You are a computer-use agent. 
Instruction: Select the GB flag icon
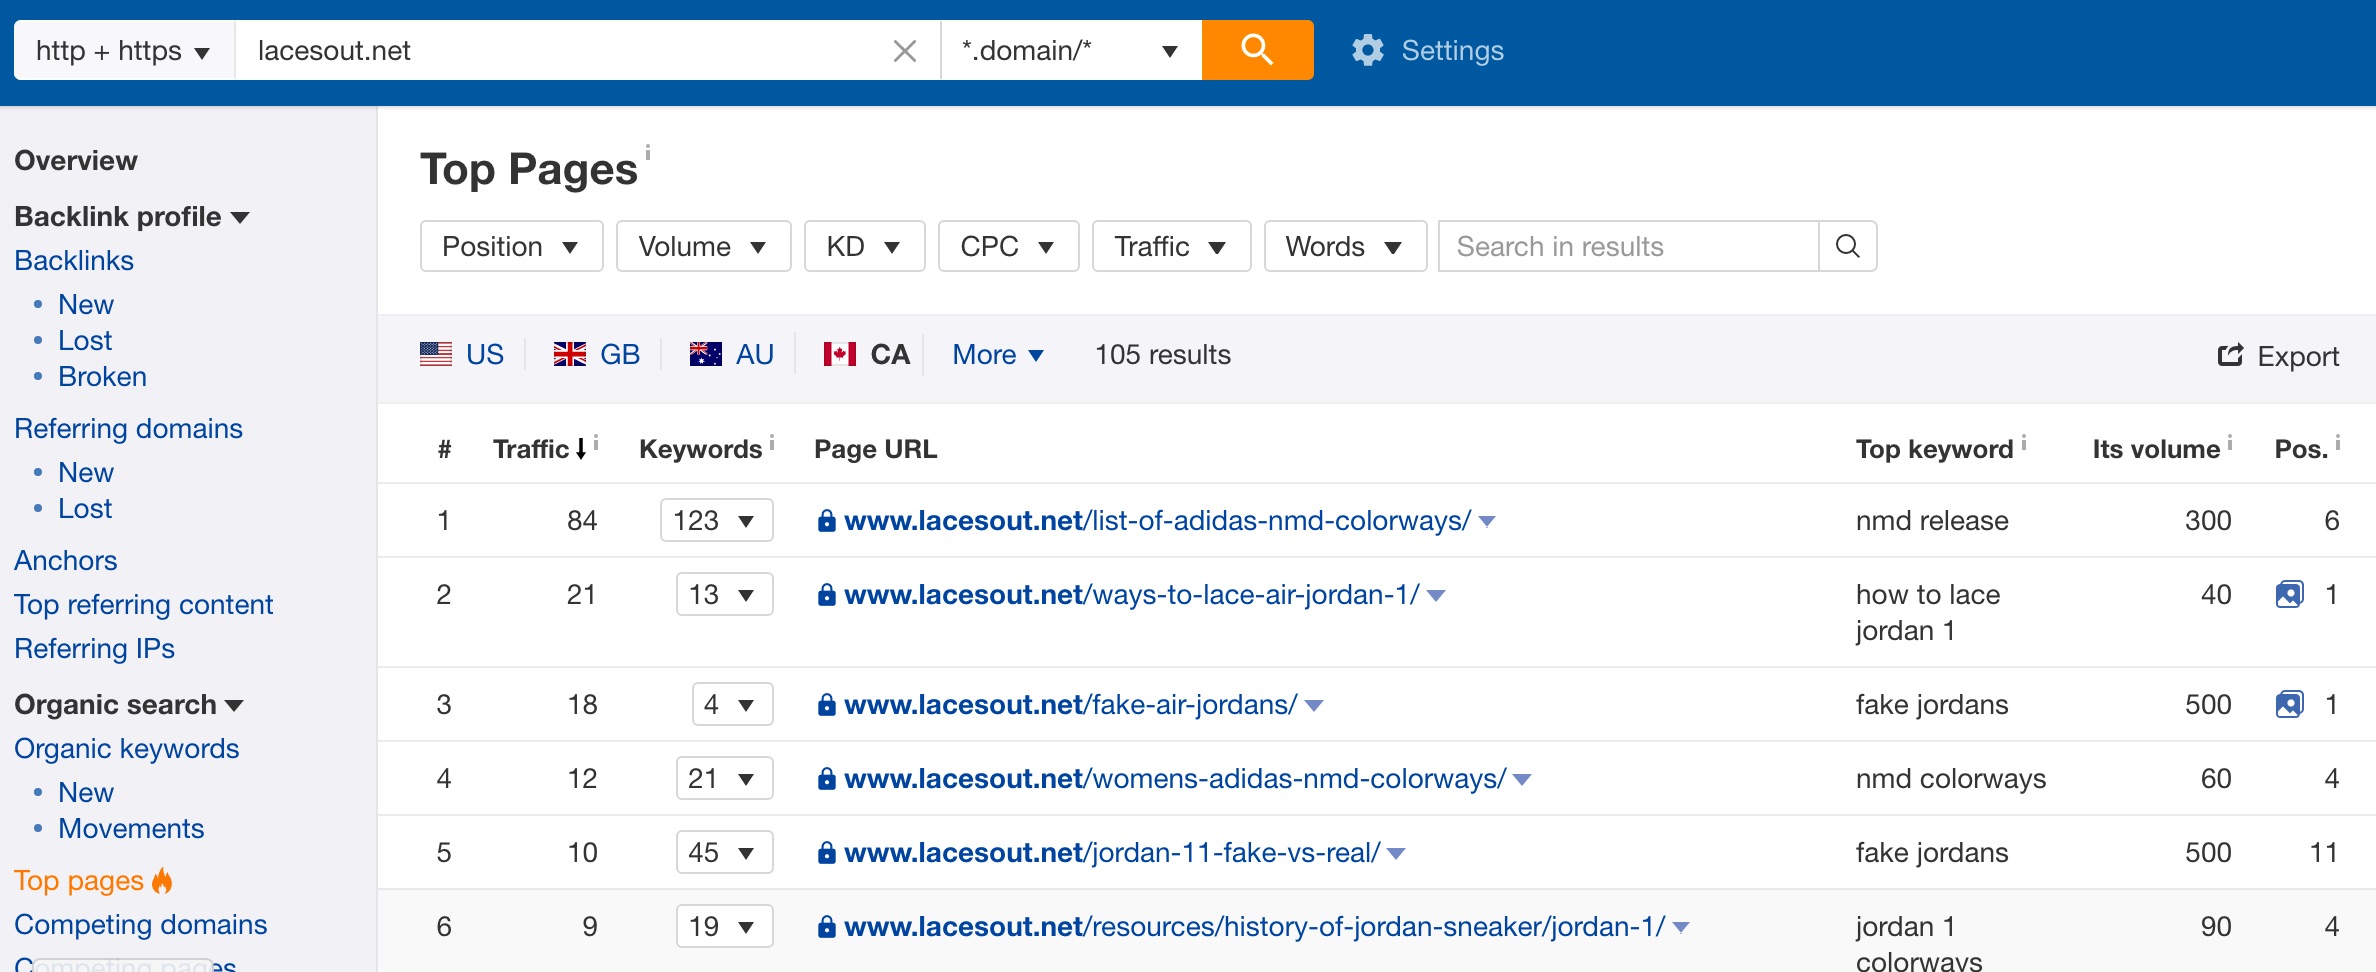570,354
